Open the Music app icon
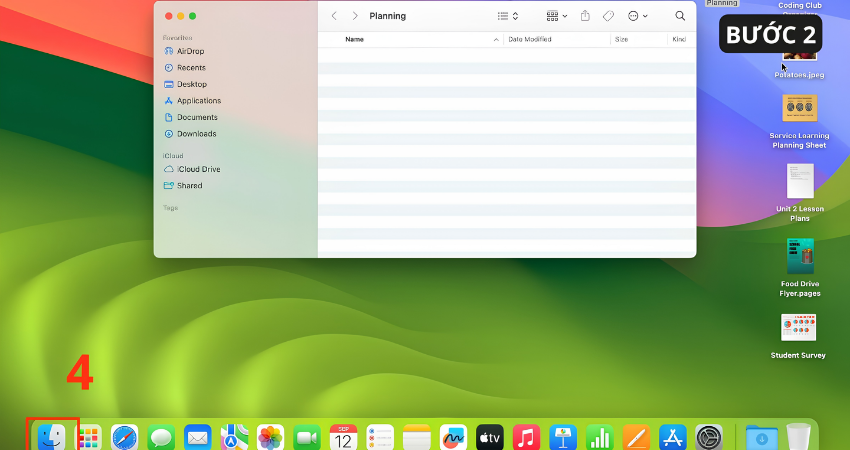 [526, 437]
